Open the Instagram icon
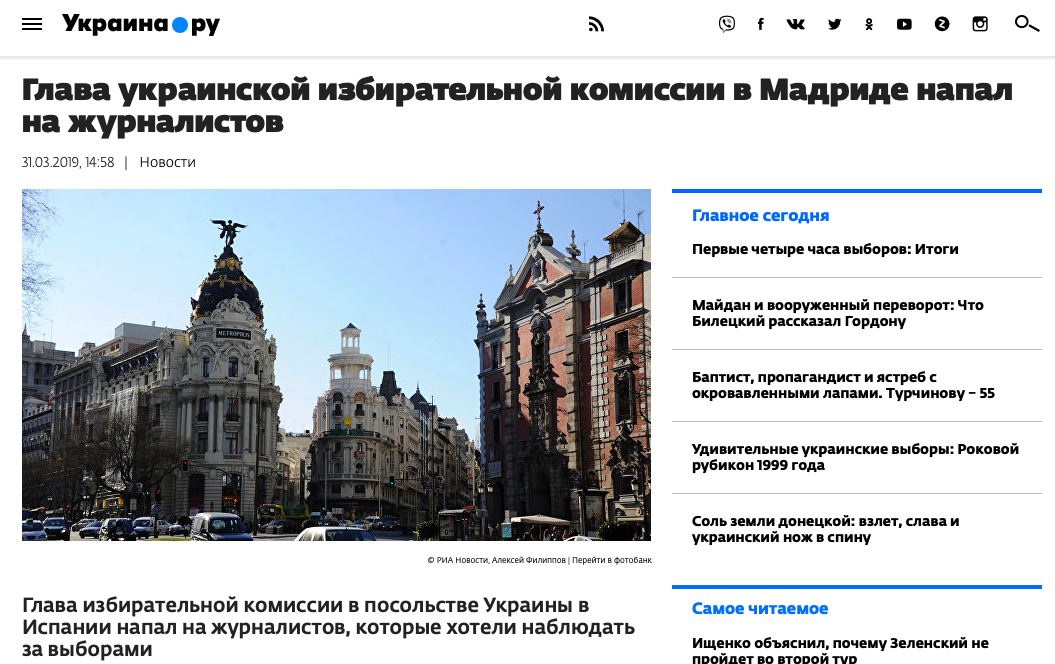The height and width of the screenshot is (664, 1055). (x=980, y=24)
